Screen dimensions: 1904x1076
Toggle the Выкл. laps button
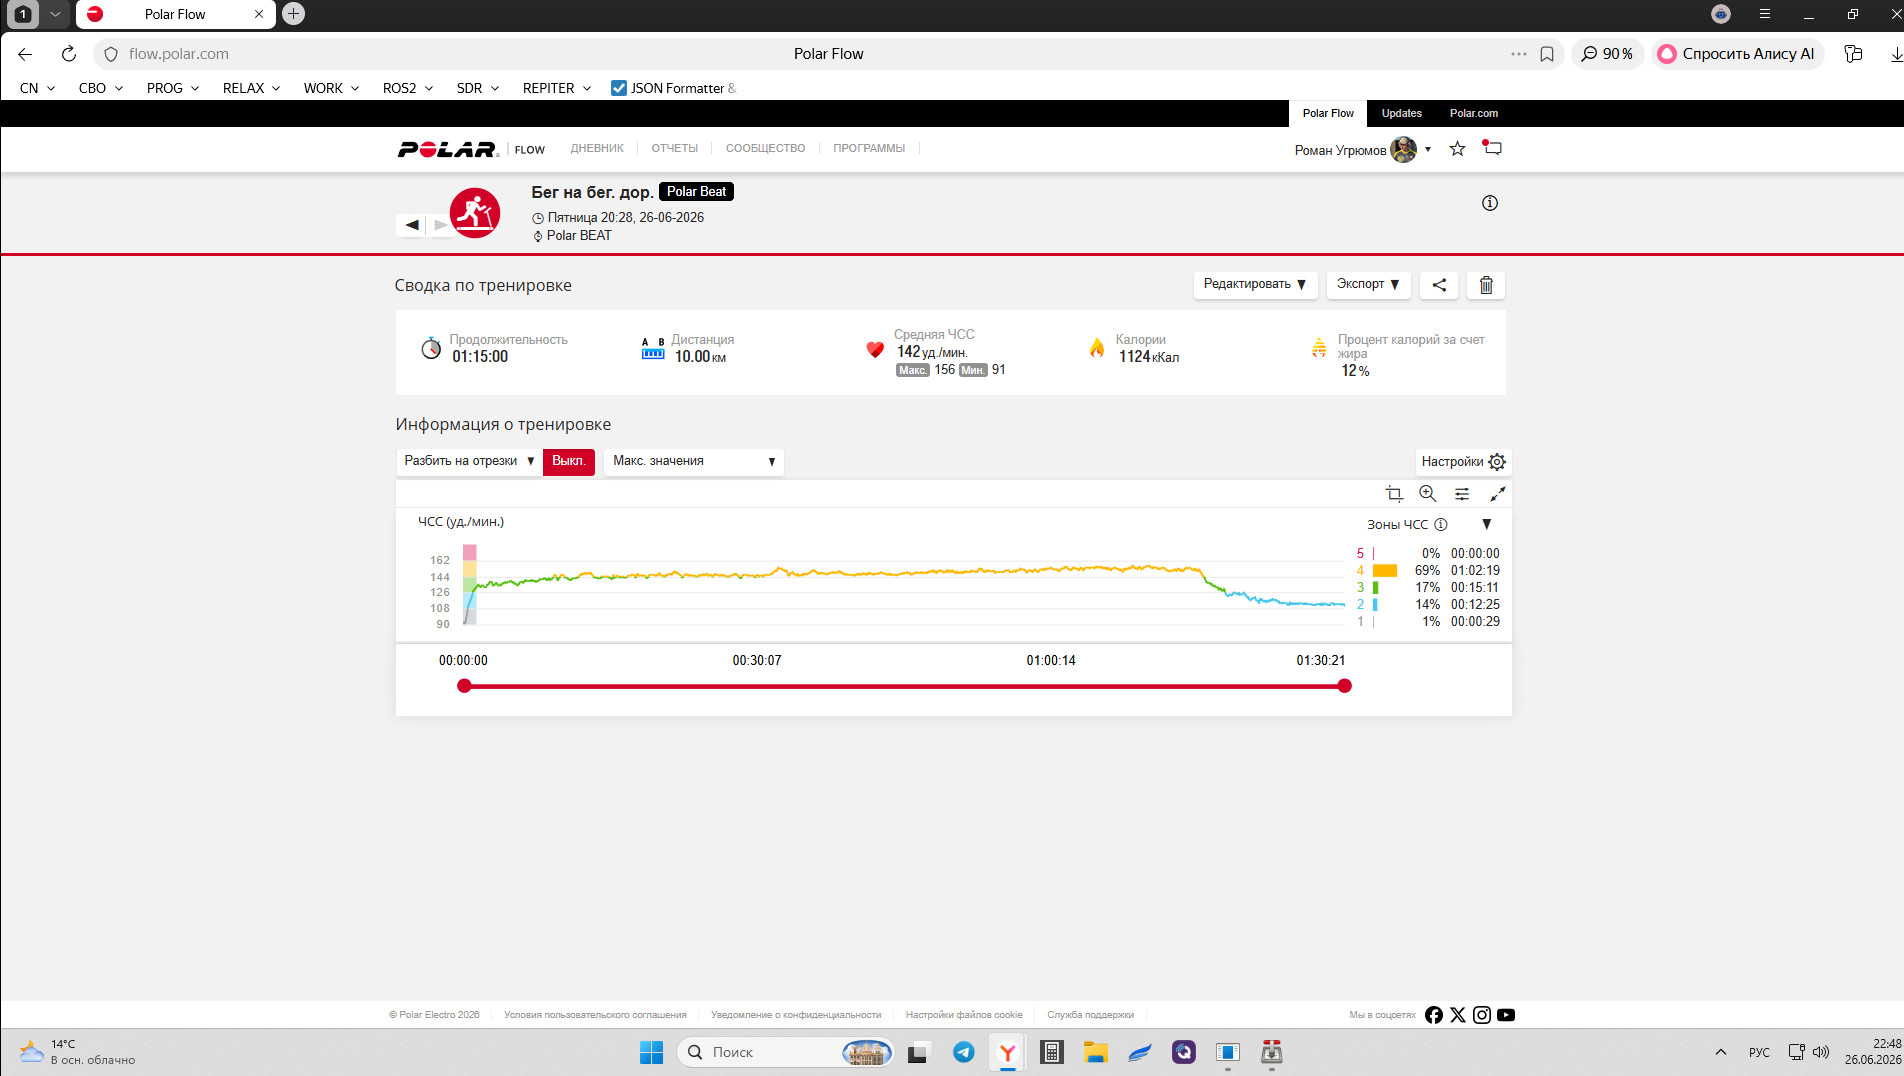pyautogui.click(x=569, y=461)
